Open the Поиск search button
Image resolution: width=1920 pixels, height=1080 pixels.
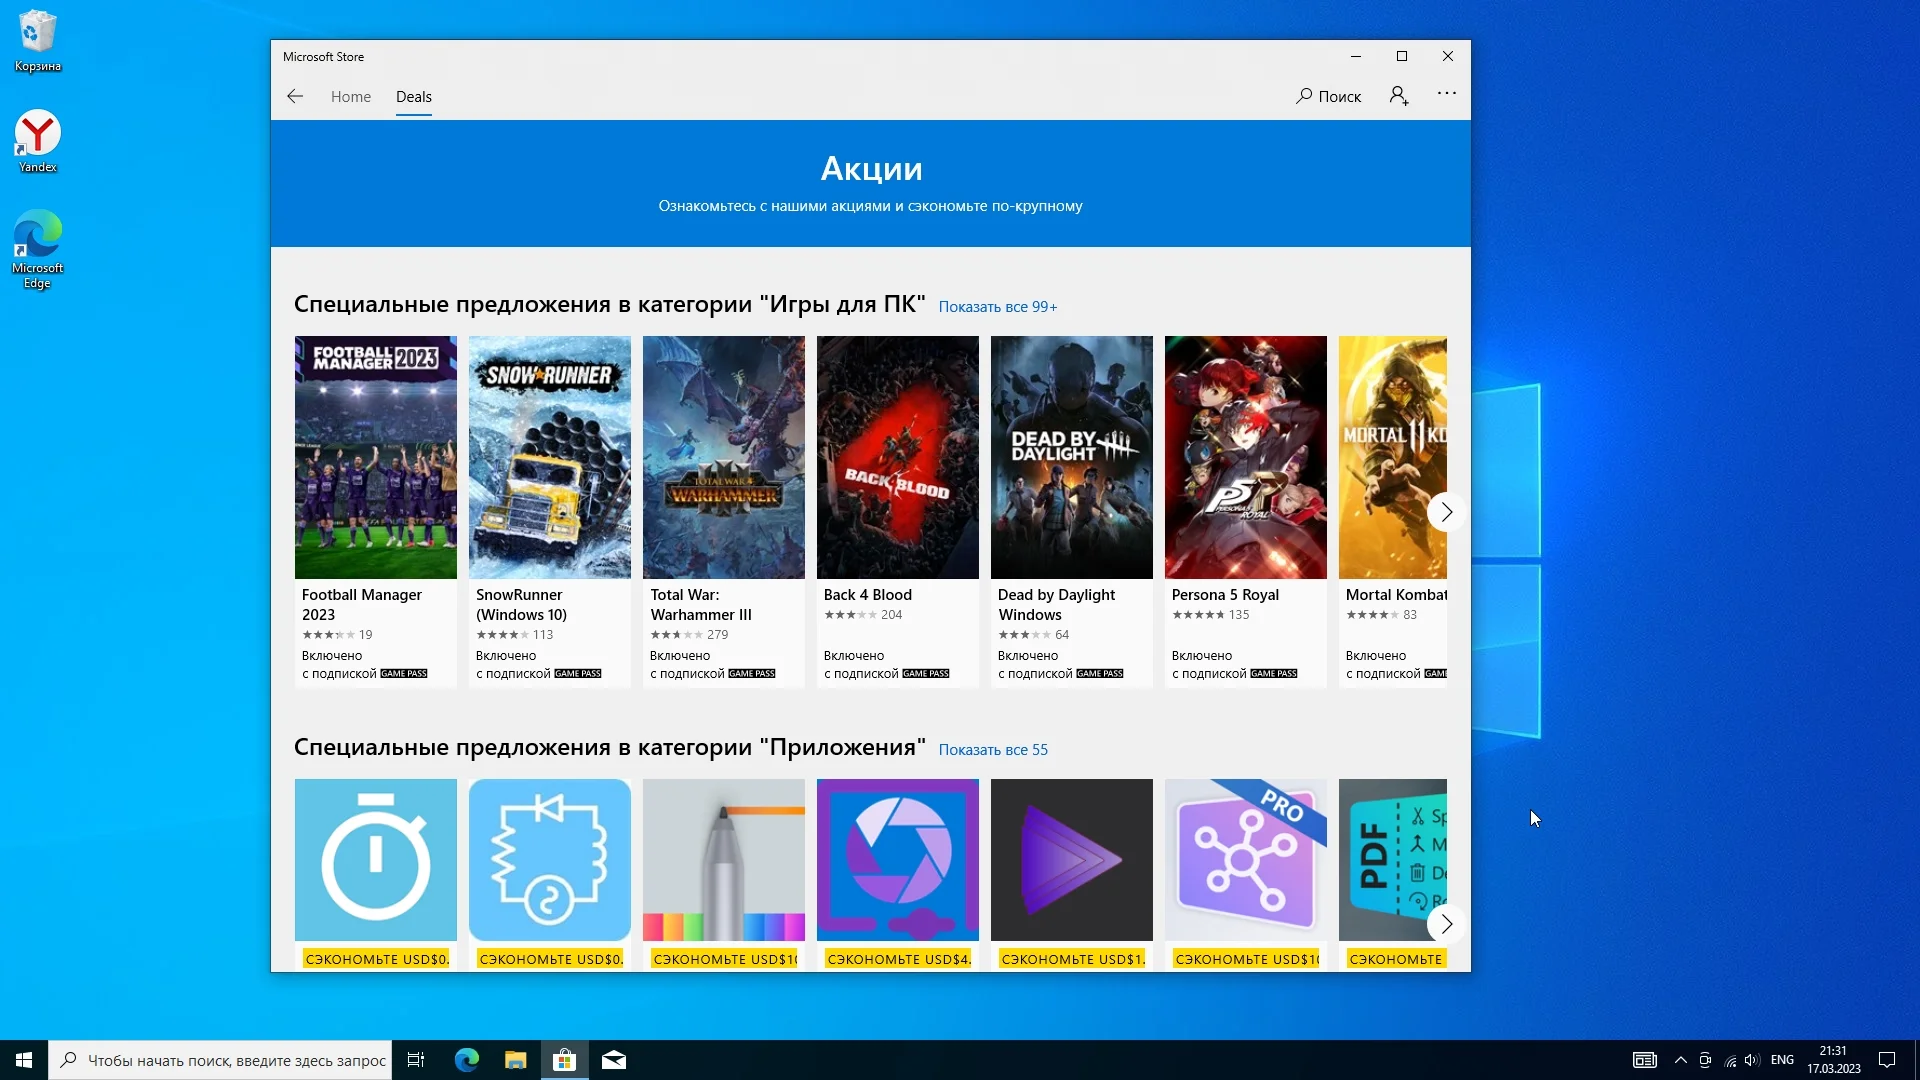pos(1329,97)
